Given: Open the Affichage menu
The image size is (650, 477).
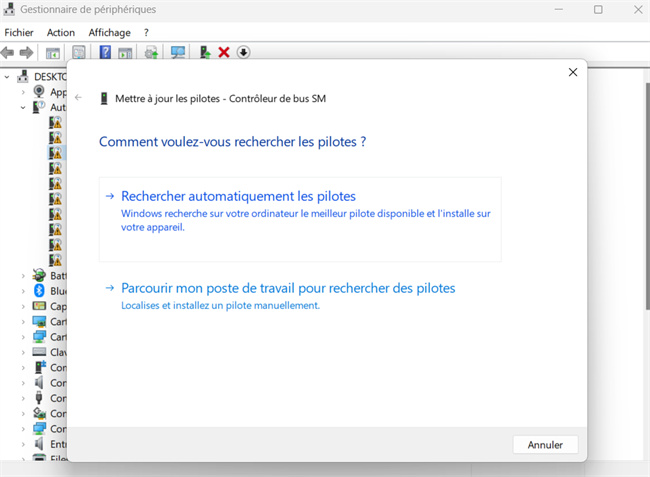Looking at the screenshot, I should pos(109,32).
